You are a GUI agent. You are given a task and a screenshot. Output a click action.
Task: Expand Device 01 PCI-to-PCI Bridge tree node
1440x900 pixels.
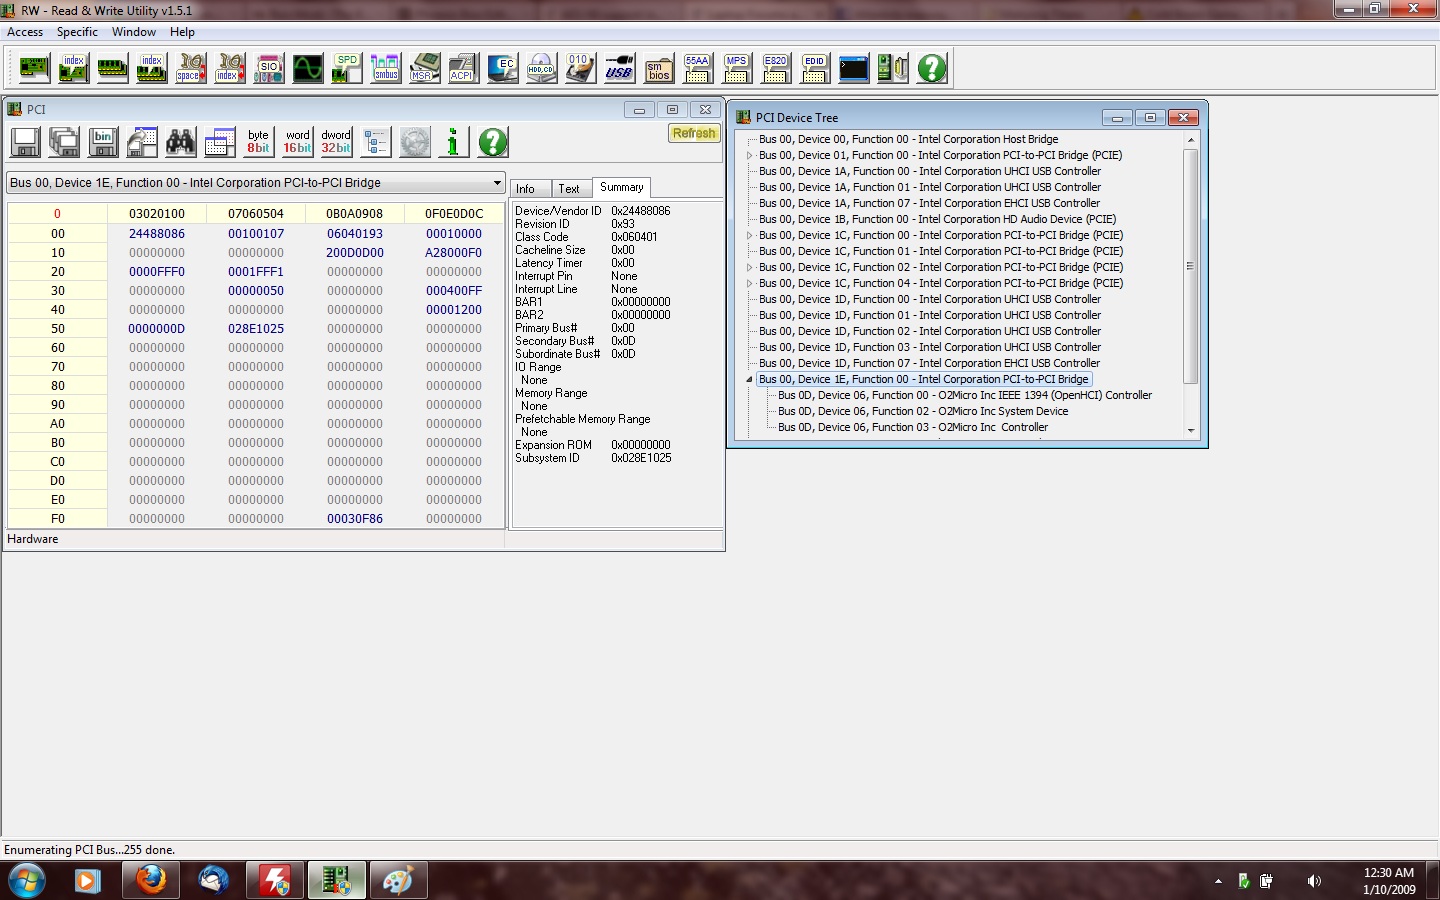pos(749,155)
